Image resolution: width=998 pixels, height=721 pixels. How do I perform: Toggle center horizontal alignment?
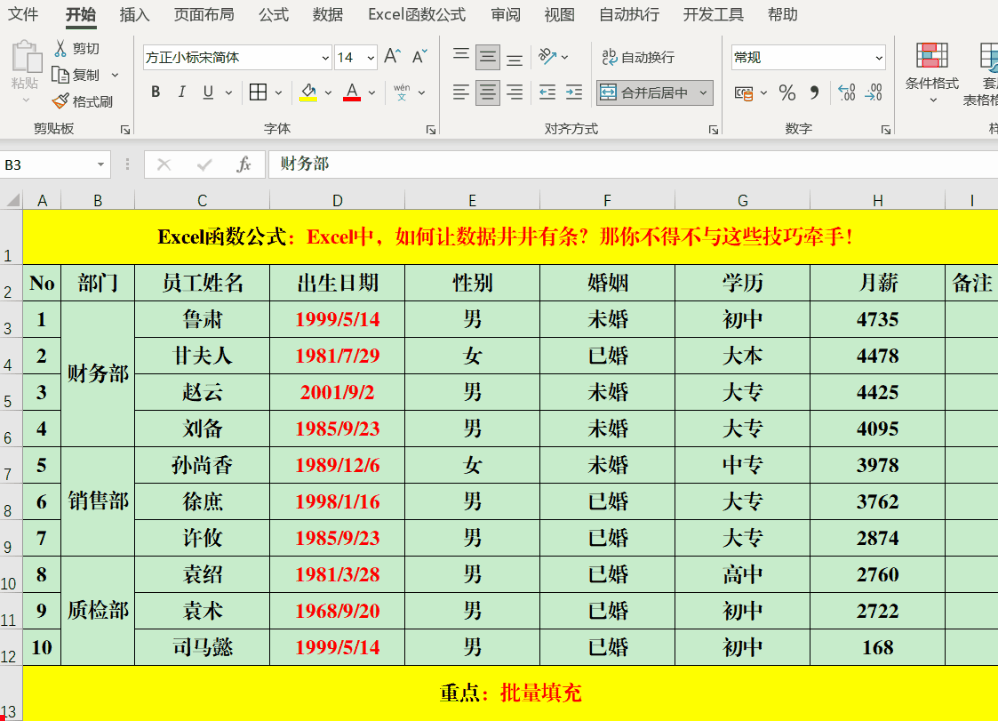pos(488,92)
